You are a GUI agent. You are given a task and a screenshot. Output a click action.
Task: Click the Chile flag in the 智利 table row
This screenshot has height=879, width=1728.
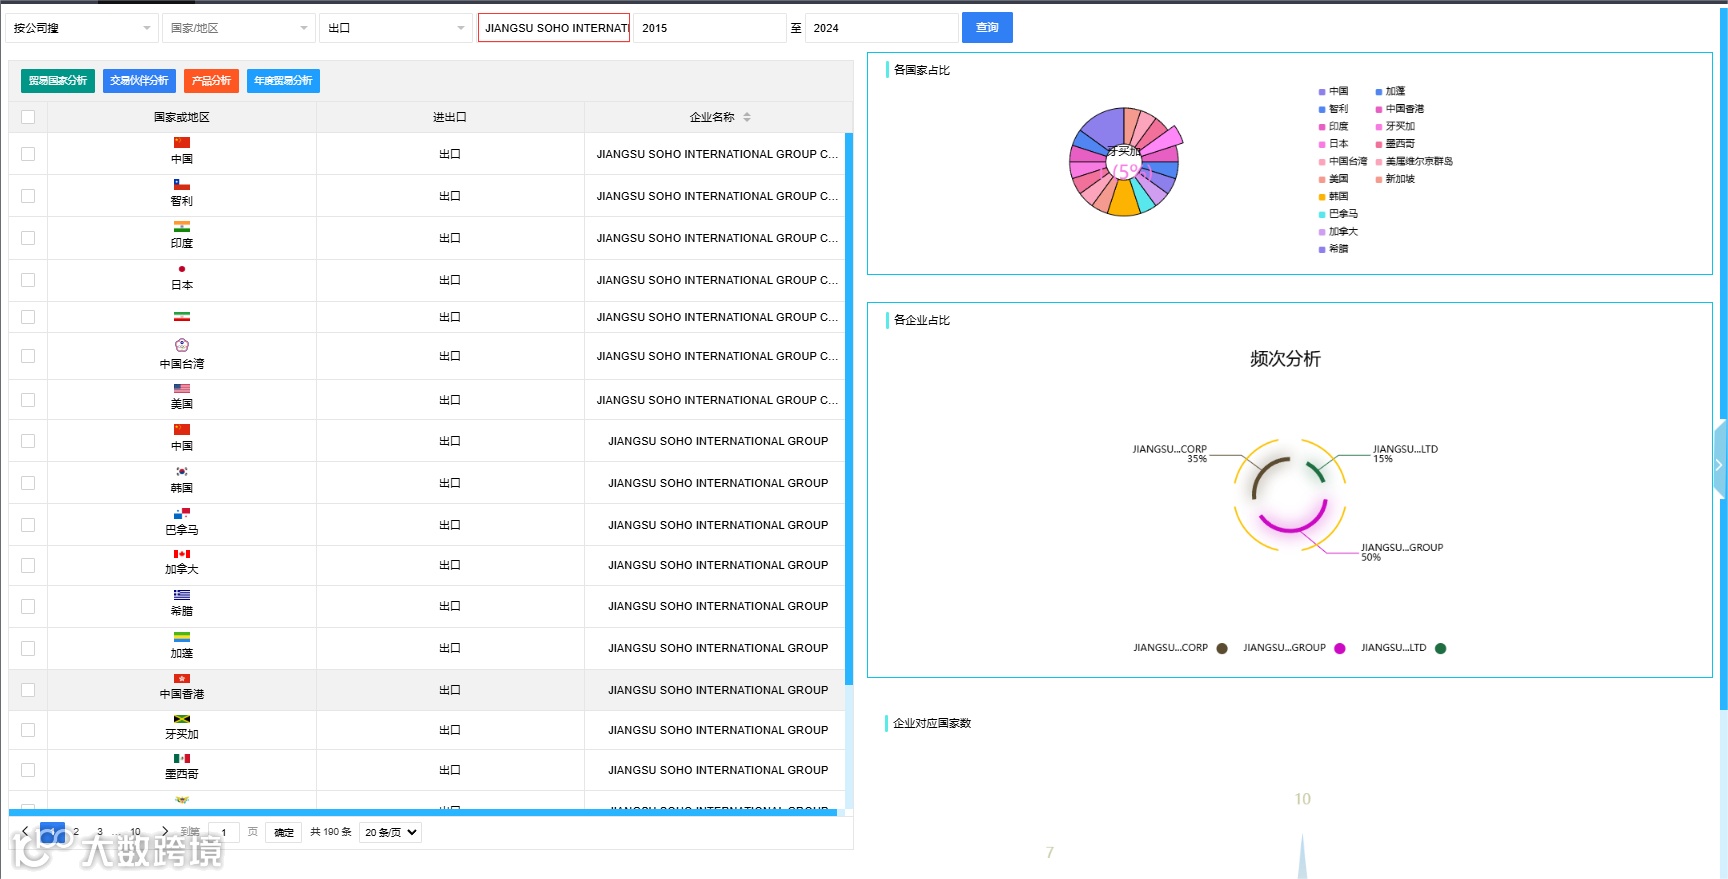coord(181,185)
